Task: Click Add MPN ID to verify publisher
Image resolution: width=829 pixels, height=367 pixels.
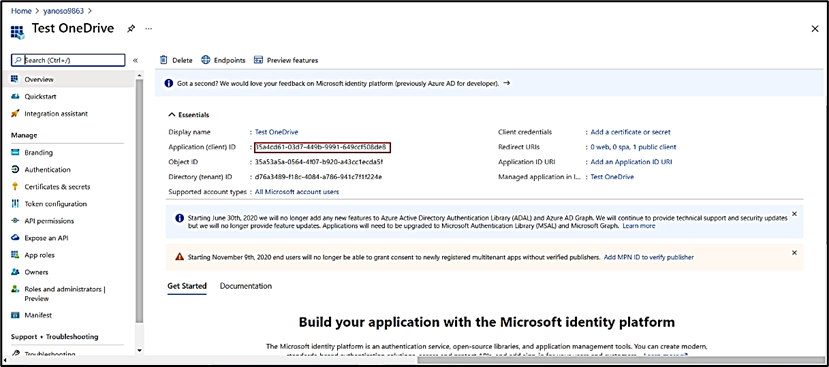Action: pos(649,257)
